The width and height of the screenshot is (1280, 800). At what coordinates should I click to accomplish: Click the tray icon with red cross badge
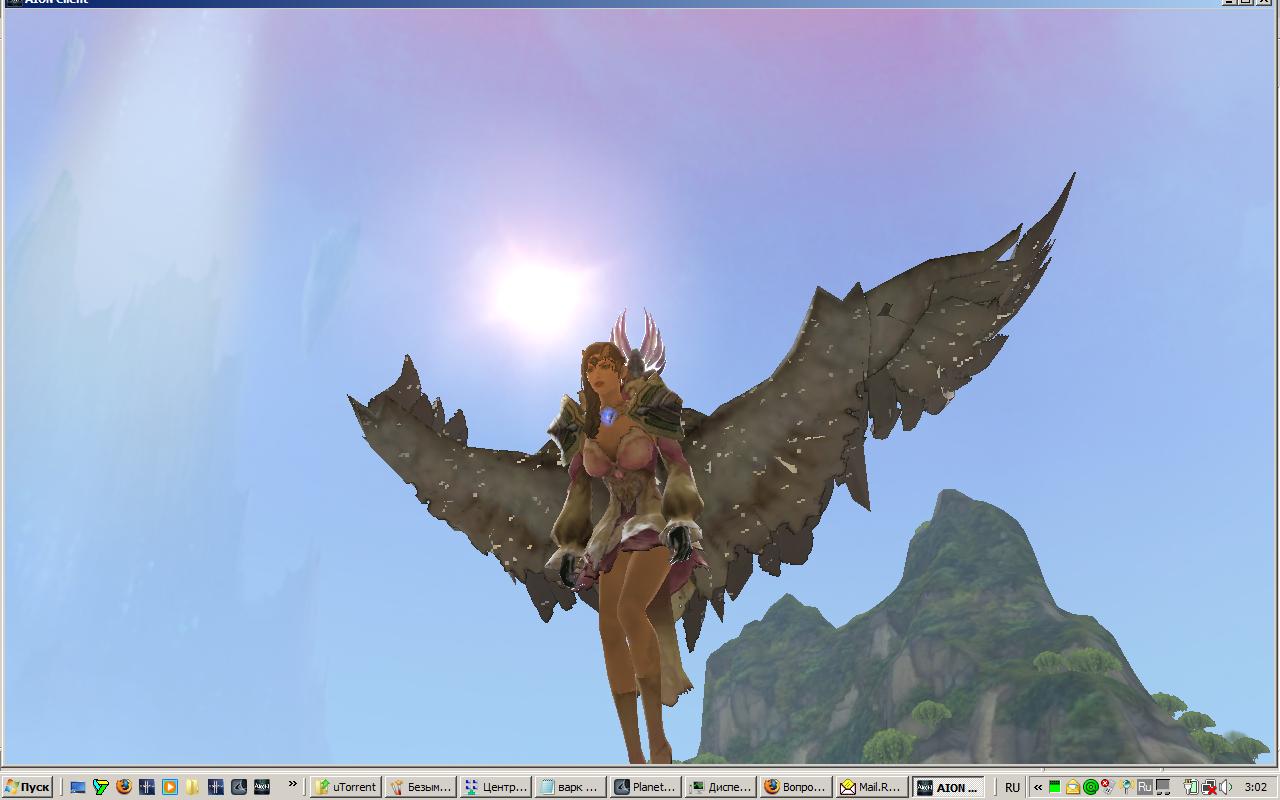point(1108,787)
